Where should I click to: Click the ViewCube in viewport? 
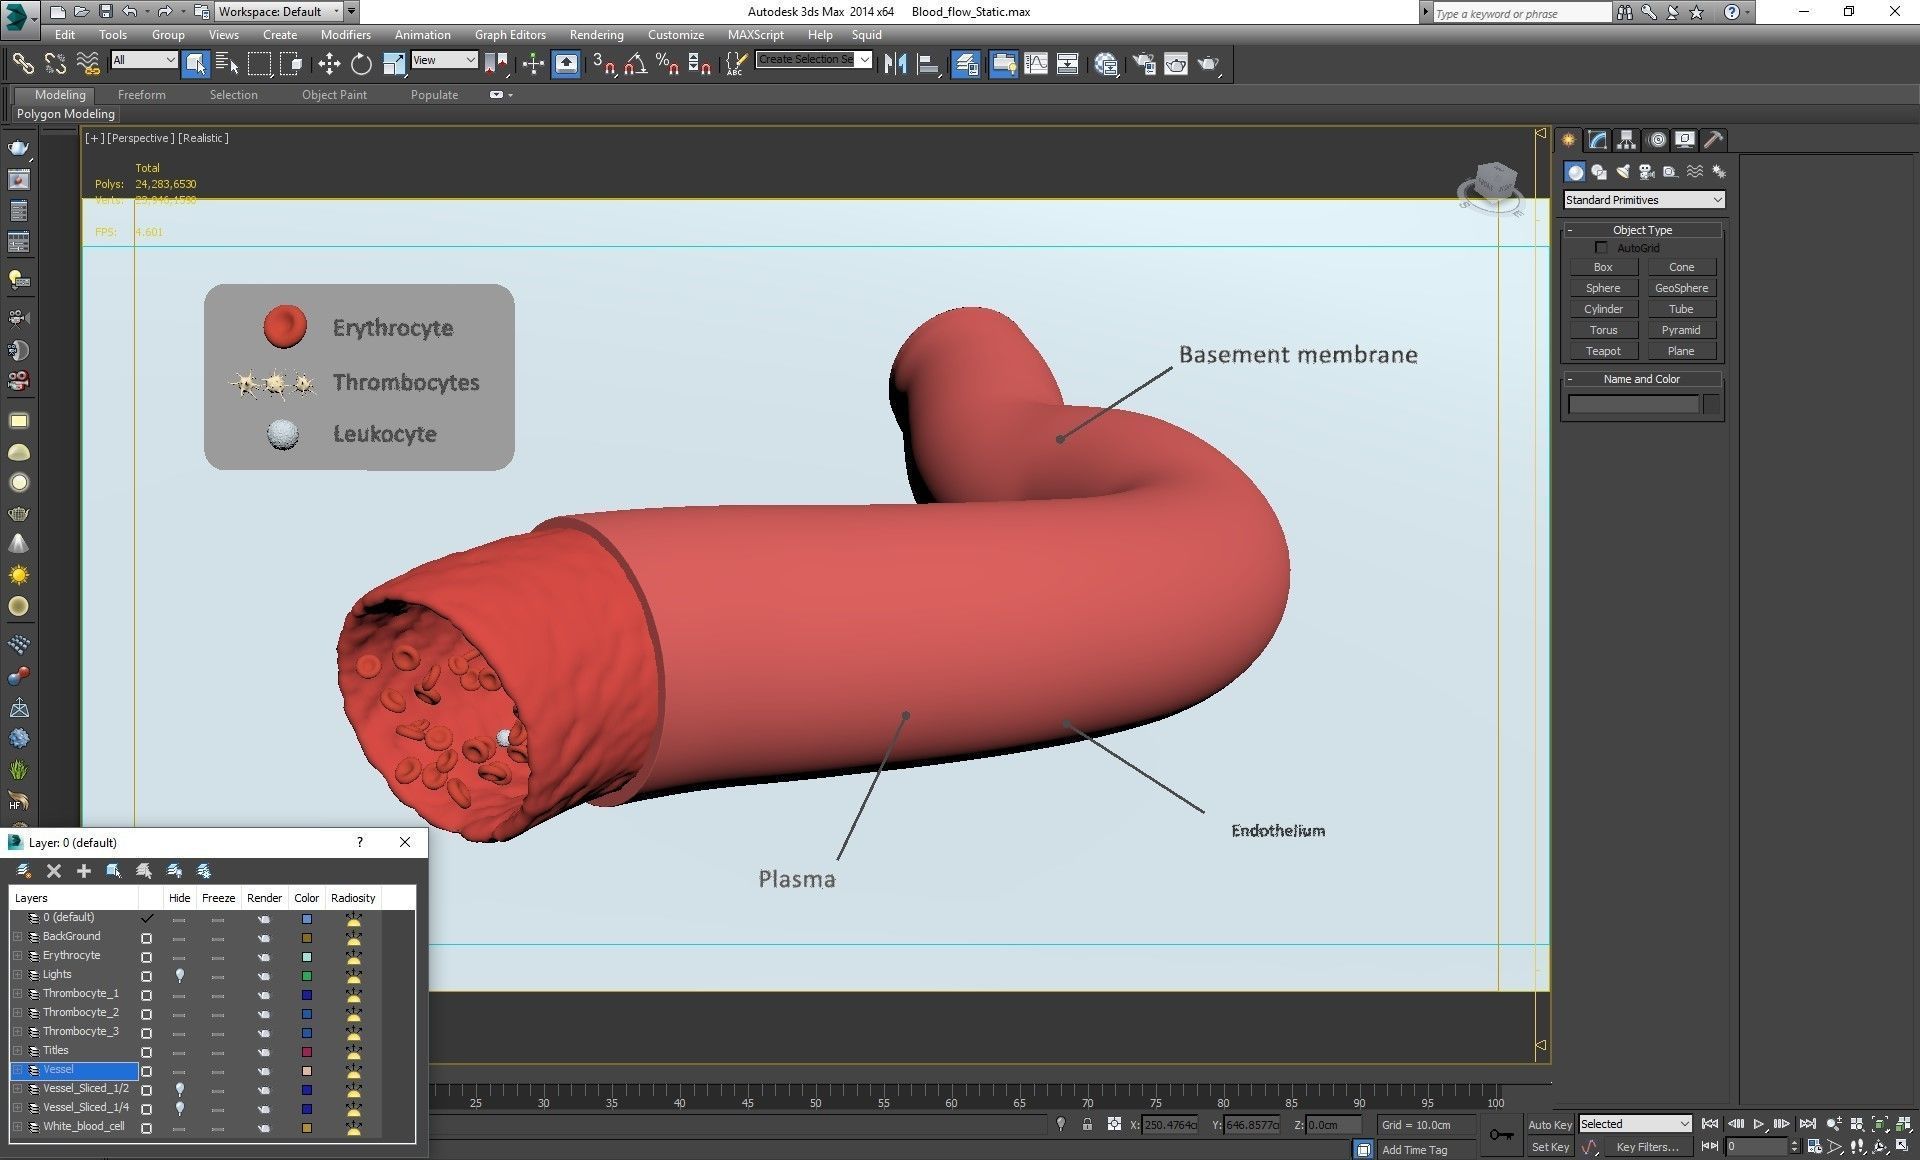(1493, 186)
